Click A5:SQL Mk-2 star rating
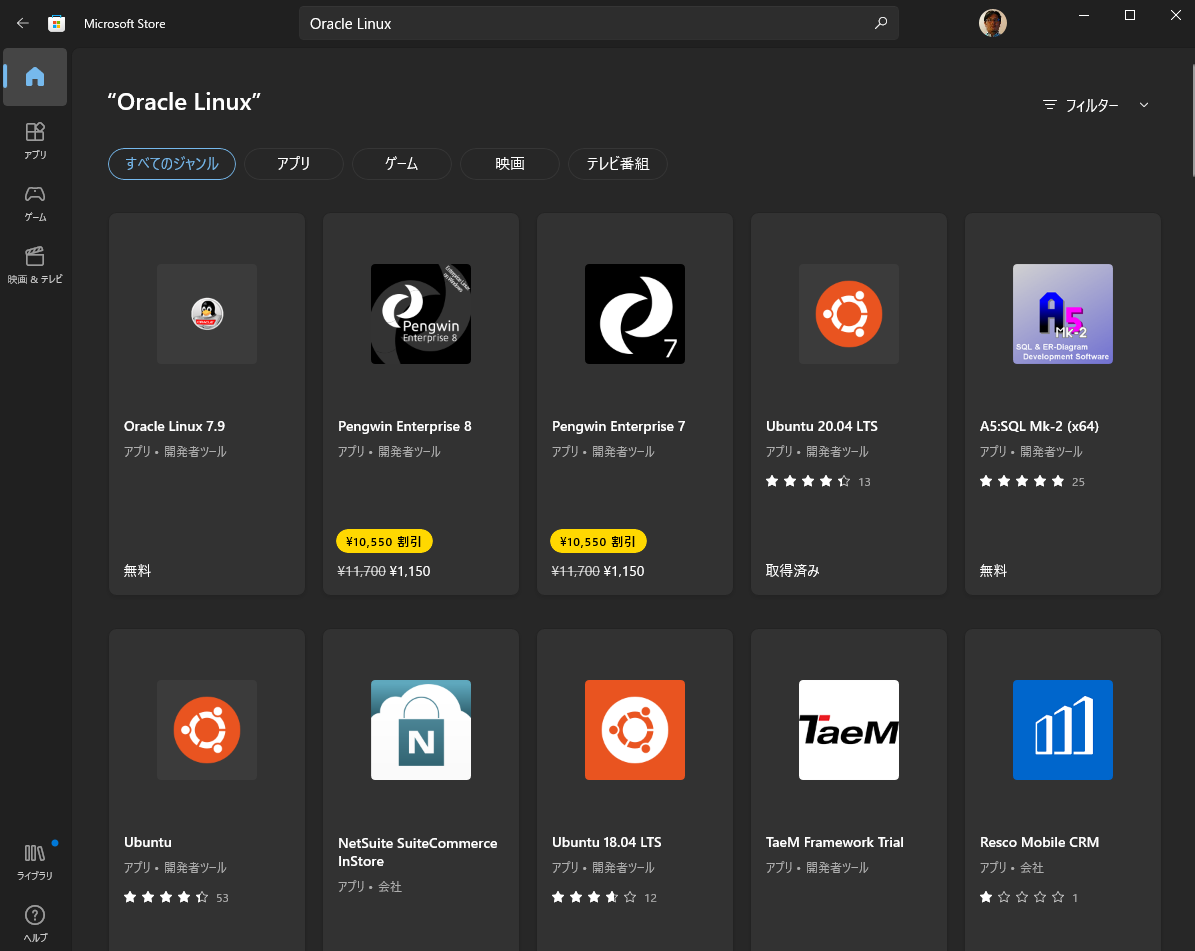 (x=1022, y=482)
